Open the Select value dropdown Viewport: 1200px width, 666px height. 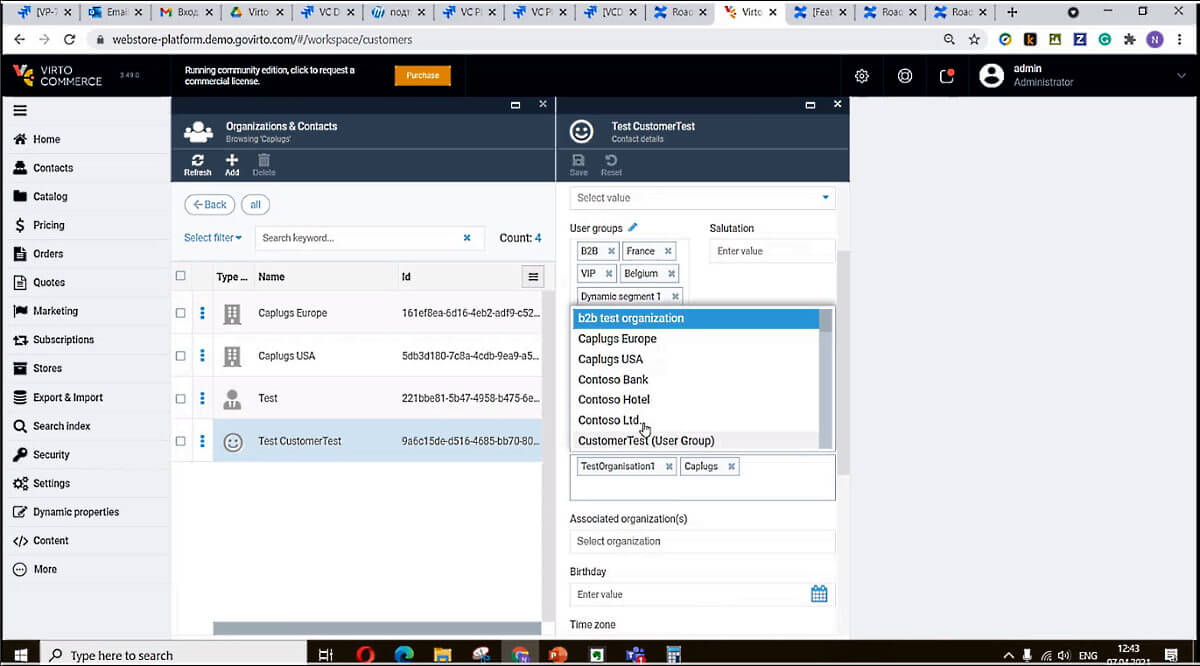coord(701,198)
